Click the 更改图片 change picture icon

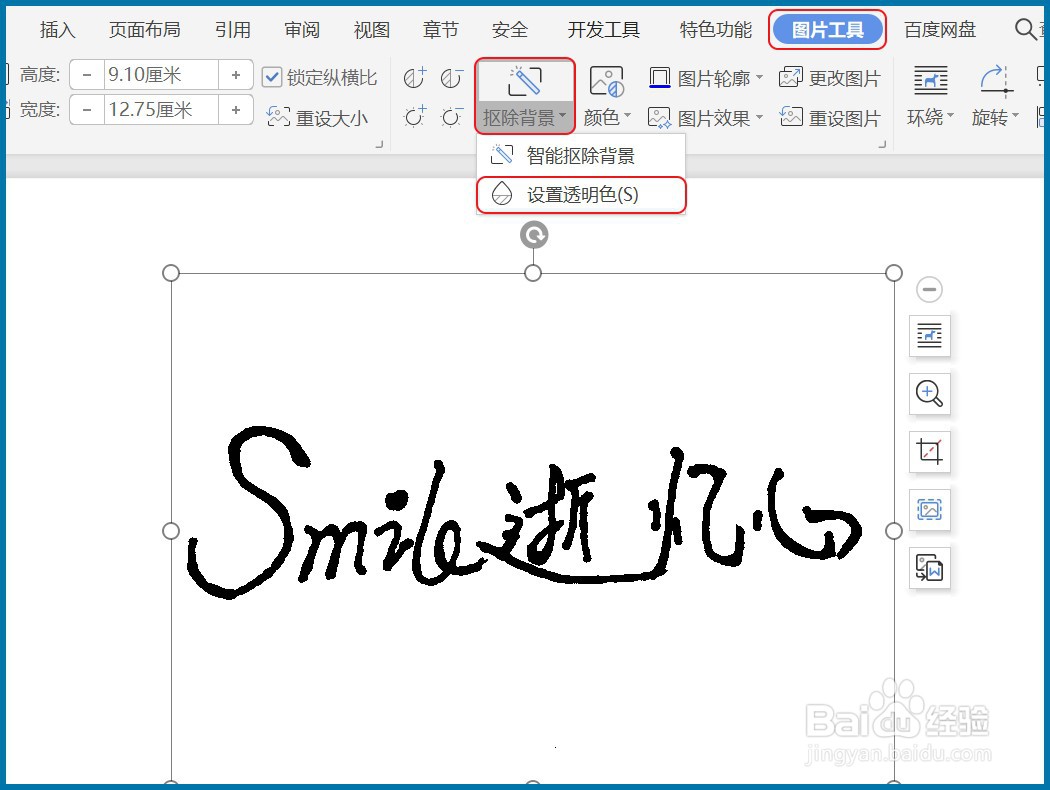789,76
